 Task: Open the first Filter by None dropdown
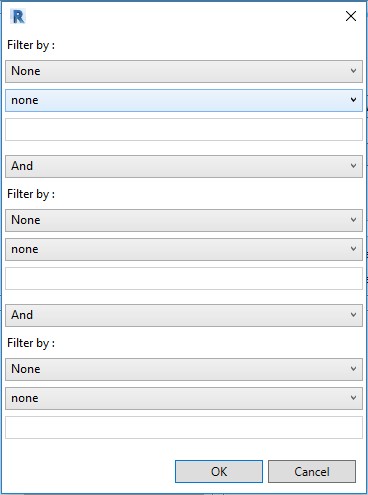(184, 71)
